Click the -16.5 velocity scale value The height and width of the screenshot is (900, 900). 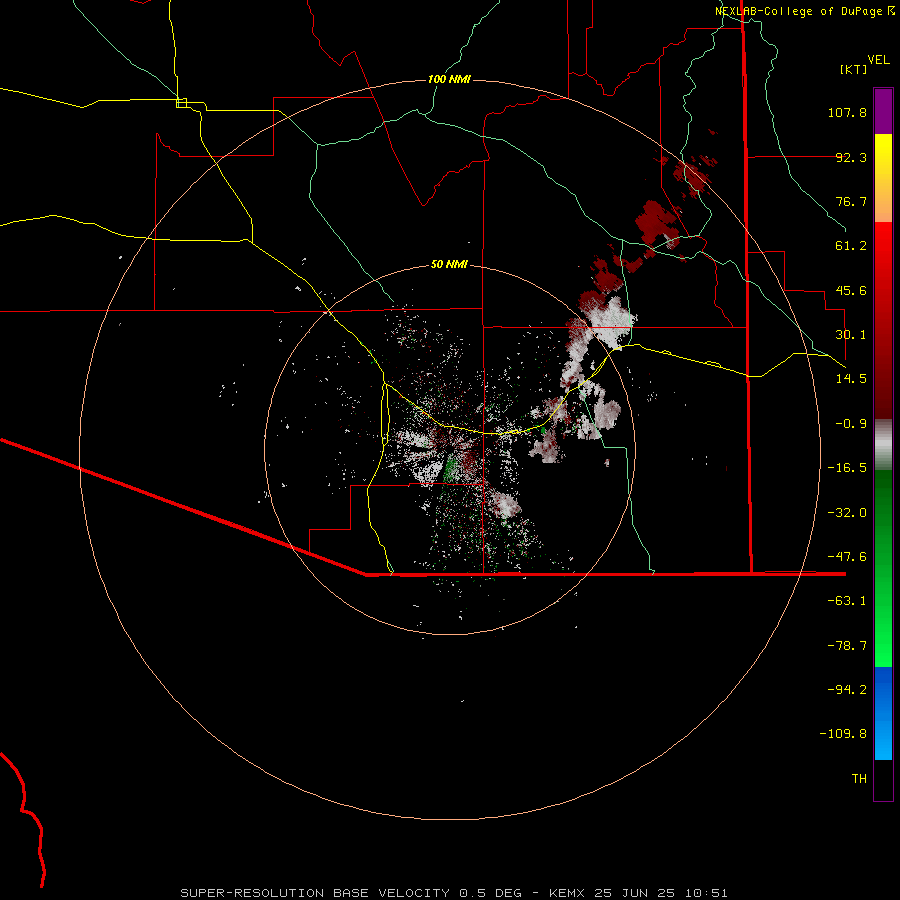[847, 468]
